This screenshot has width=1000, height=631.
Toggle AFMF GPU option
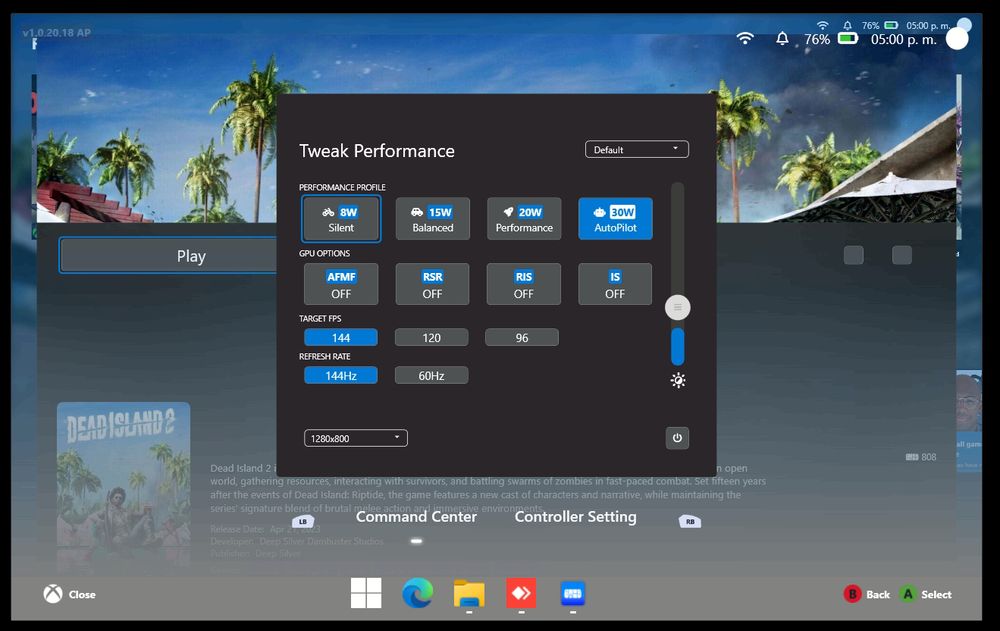pos(341,284)
